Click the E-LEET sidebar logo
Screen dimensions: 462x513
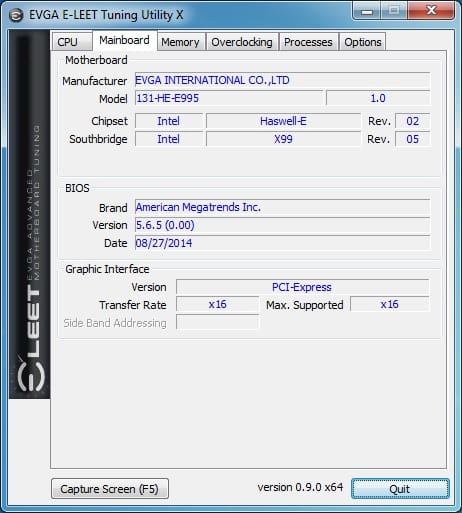click(x=30, y=214)
